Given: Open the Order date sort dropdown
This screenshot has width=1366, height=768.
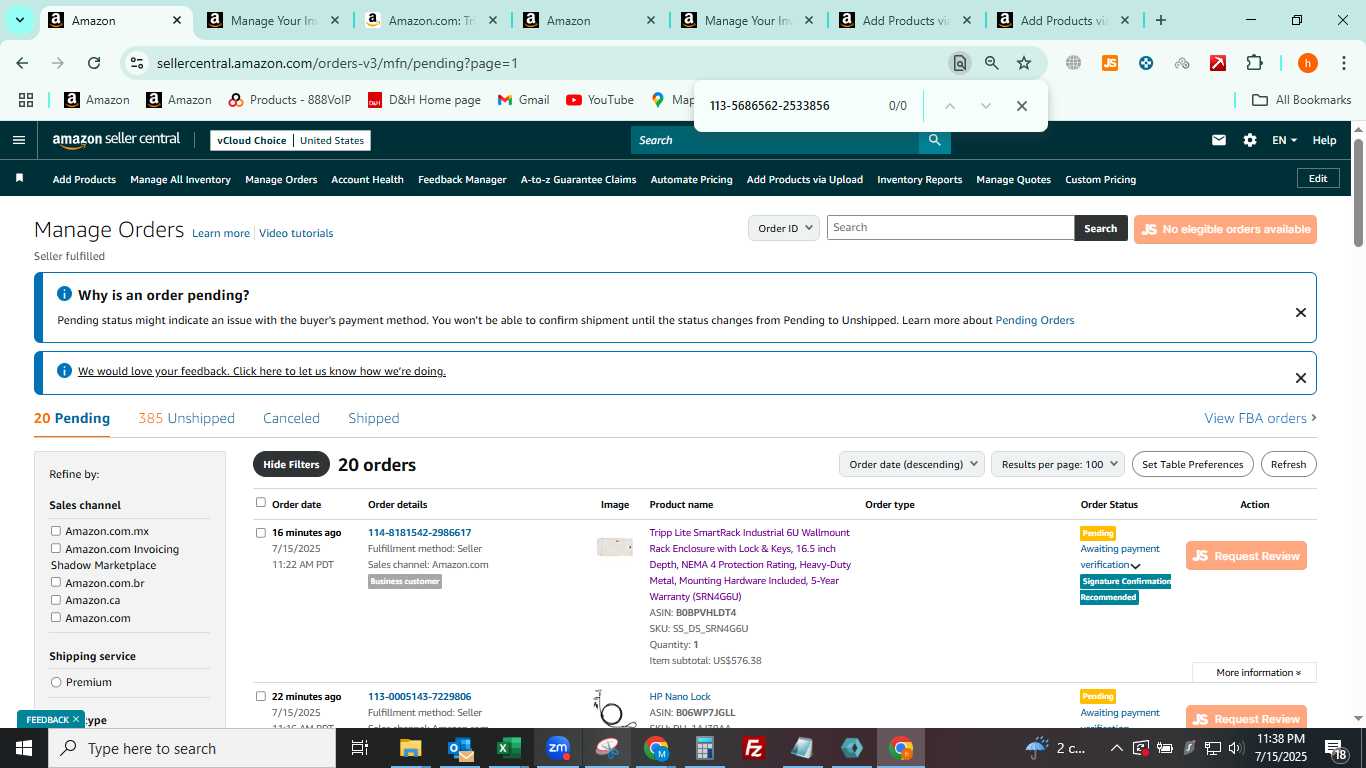Looking at the screenshot, I should 912,464.
